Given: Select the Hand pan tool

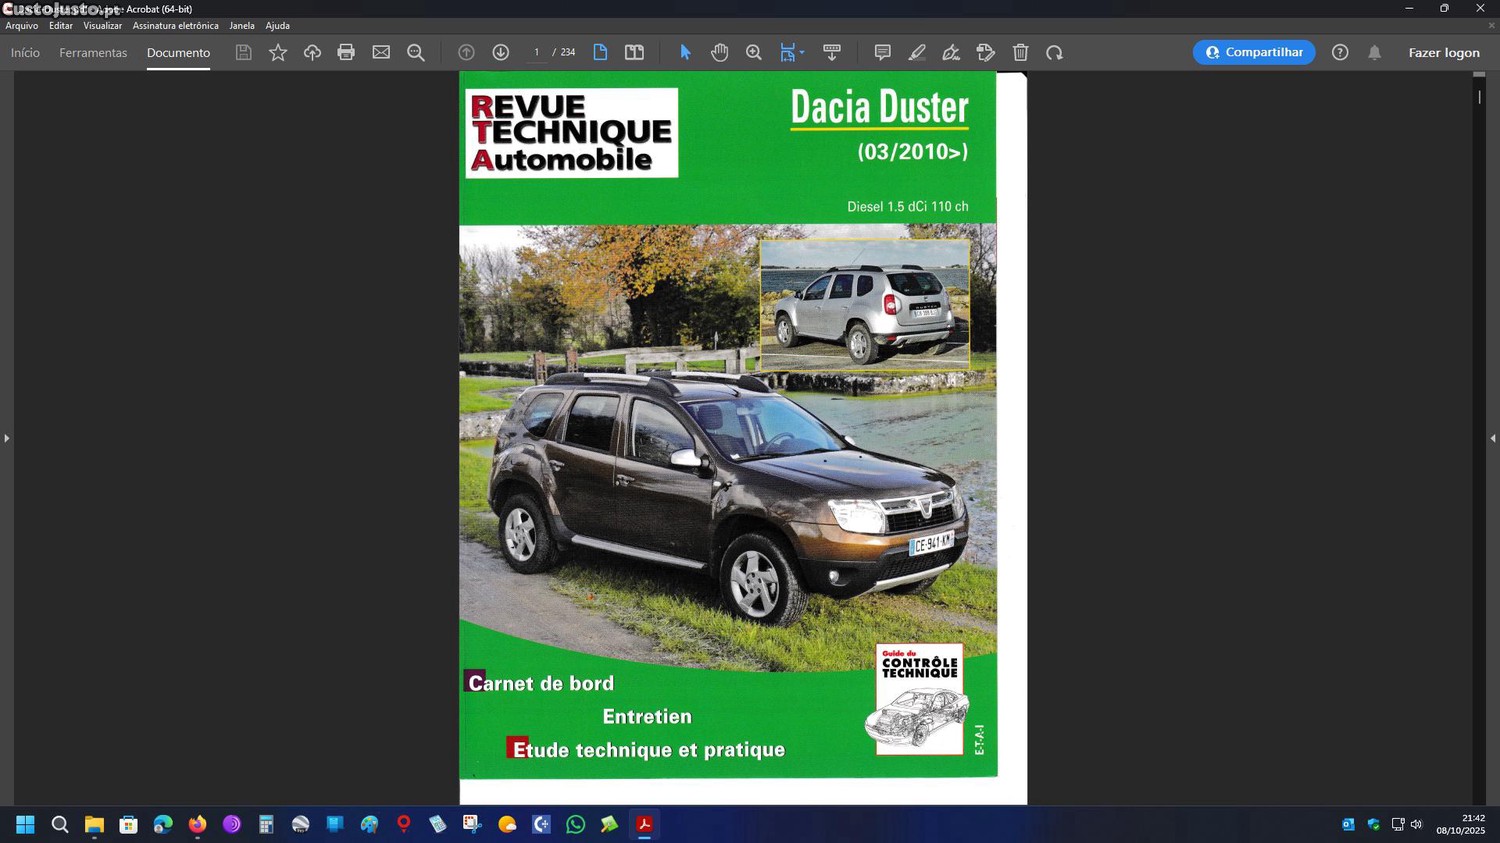Looking at the screenshot, I should pyautogui.click(x=719, y=53).
